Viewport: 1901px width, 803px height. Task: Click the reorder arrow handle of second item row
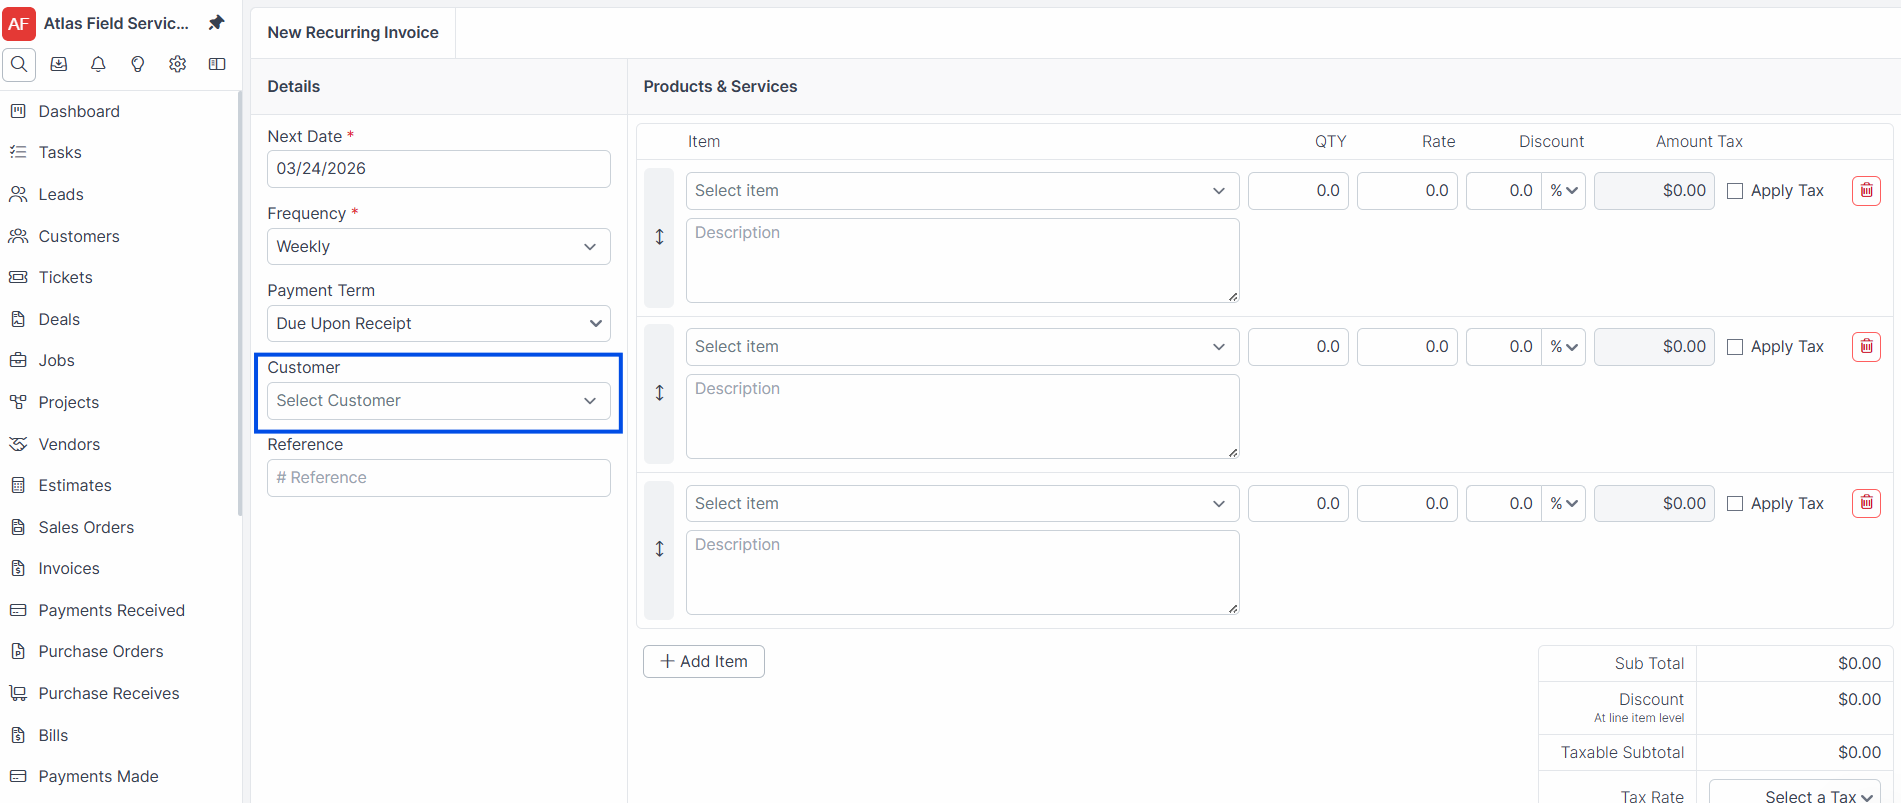point(659,393)
